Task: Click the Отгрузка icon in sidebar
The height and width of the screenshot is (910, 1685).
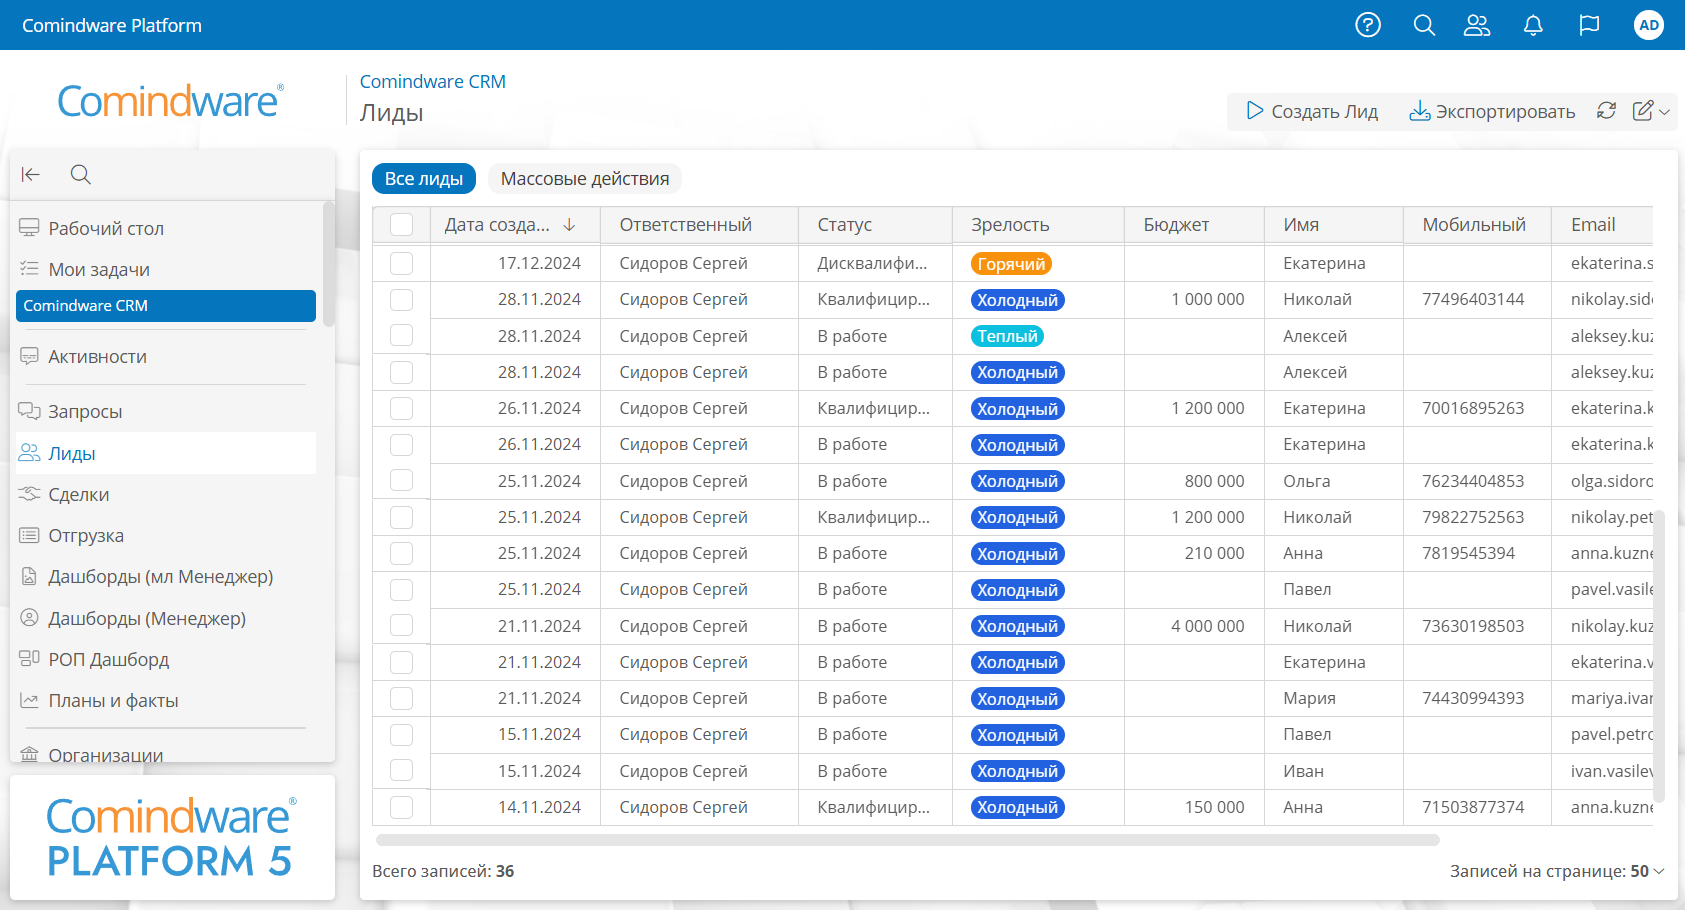Action: pyautogui.click(x=29, y=535)
